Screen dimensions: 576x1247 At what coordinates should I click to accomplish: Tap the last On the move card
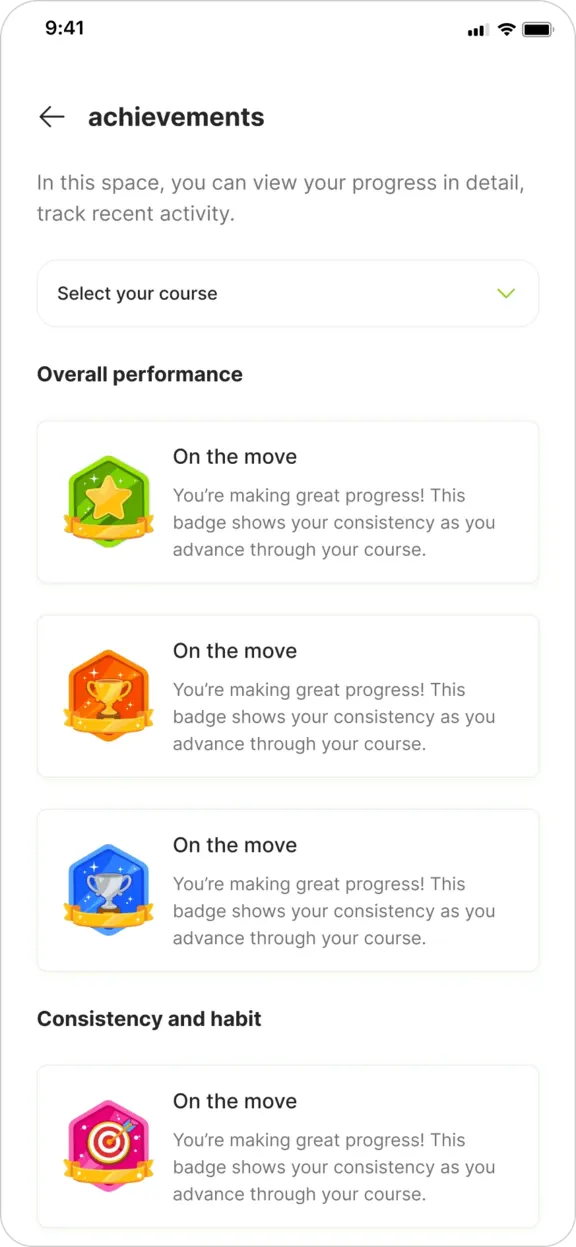click(287, 1146)
